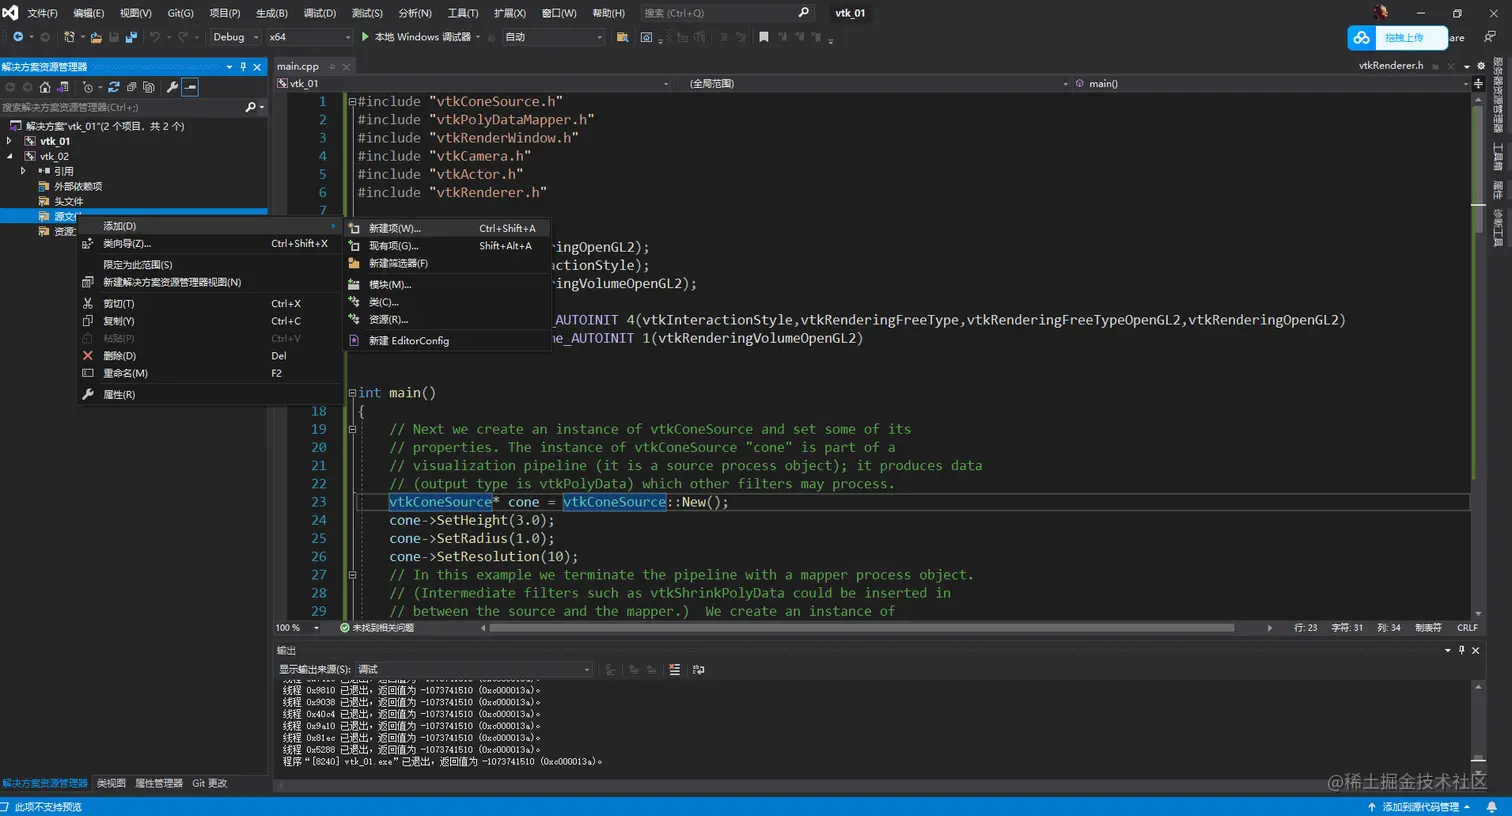Image resolution: width=1512 pixels, height=816 pixels.
Task: Click the editor horizontal scrollbar
Action: point(860,628)
